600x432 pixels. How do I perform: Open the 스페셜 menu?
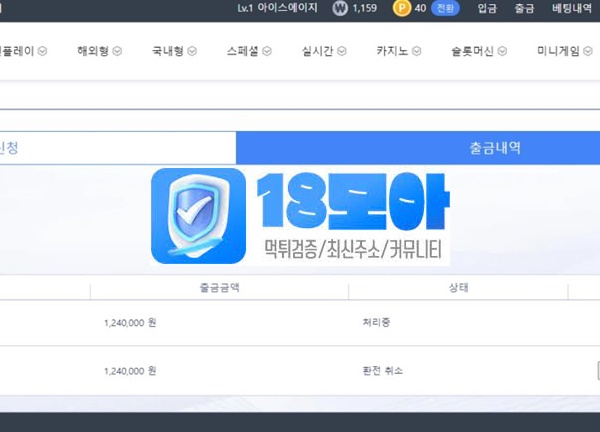pyautogui.click(x=243, y=51)
